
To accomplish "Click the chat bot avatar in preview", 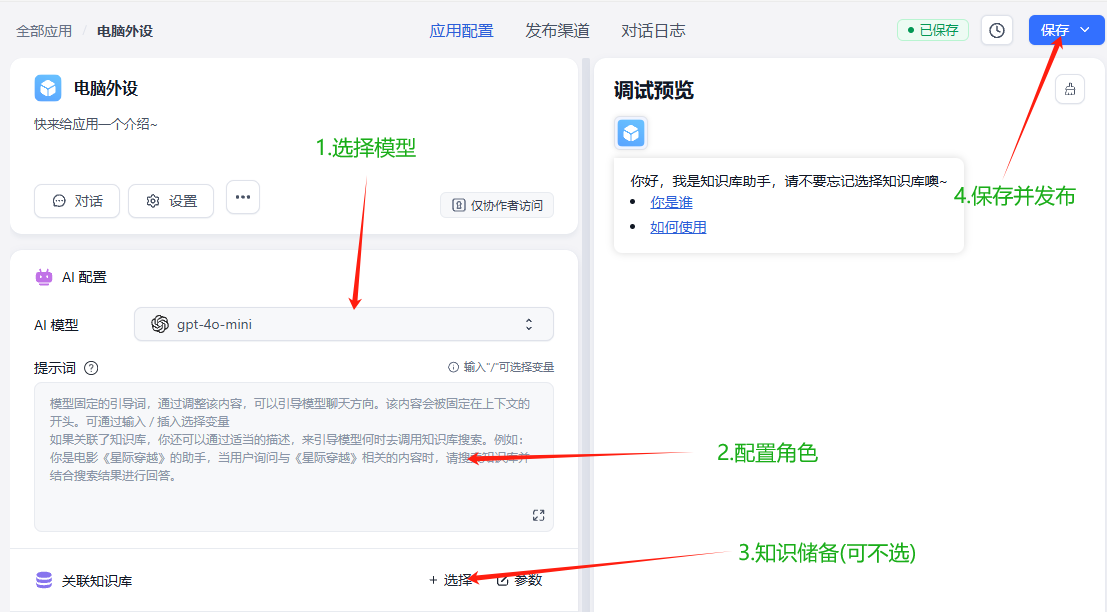I will pyautogui.click(x=631, y=133).
